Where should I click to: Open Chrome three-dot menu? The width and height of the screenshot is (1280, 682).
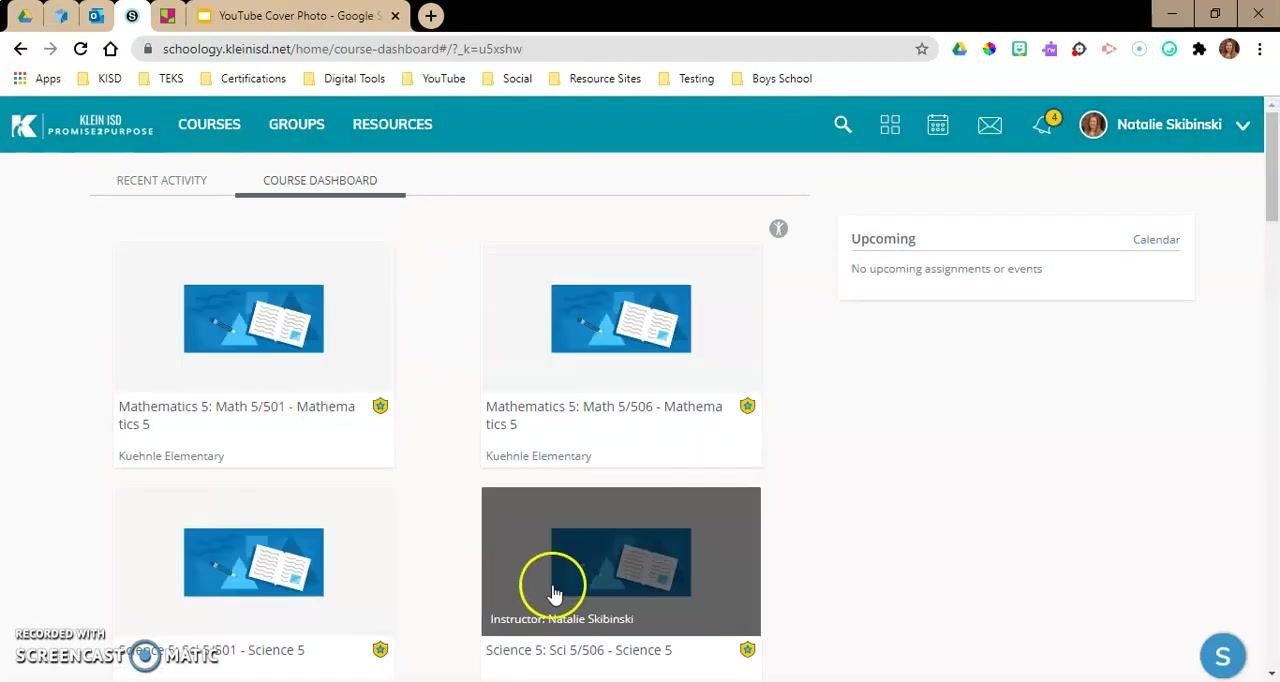(x=1258, y=49)
